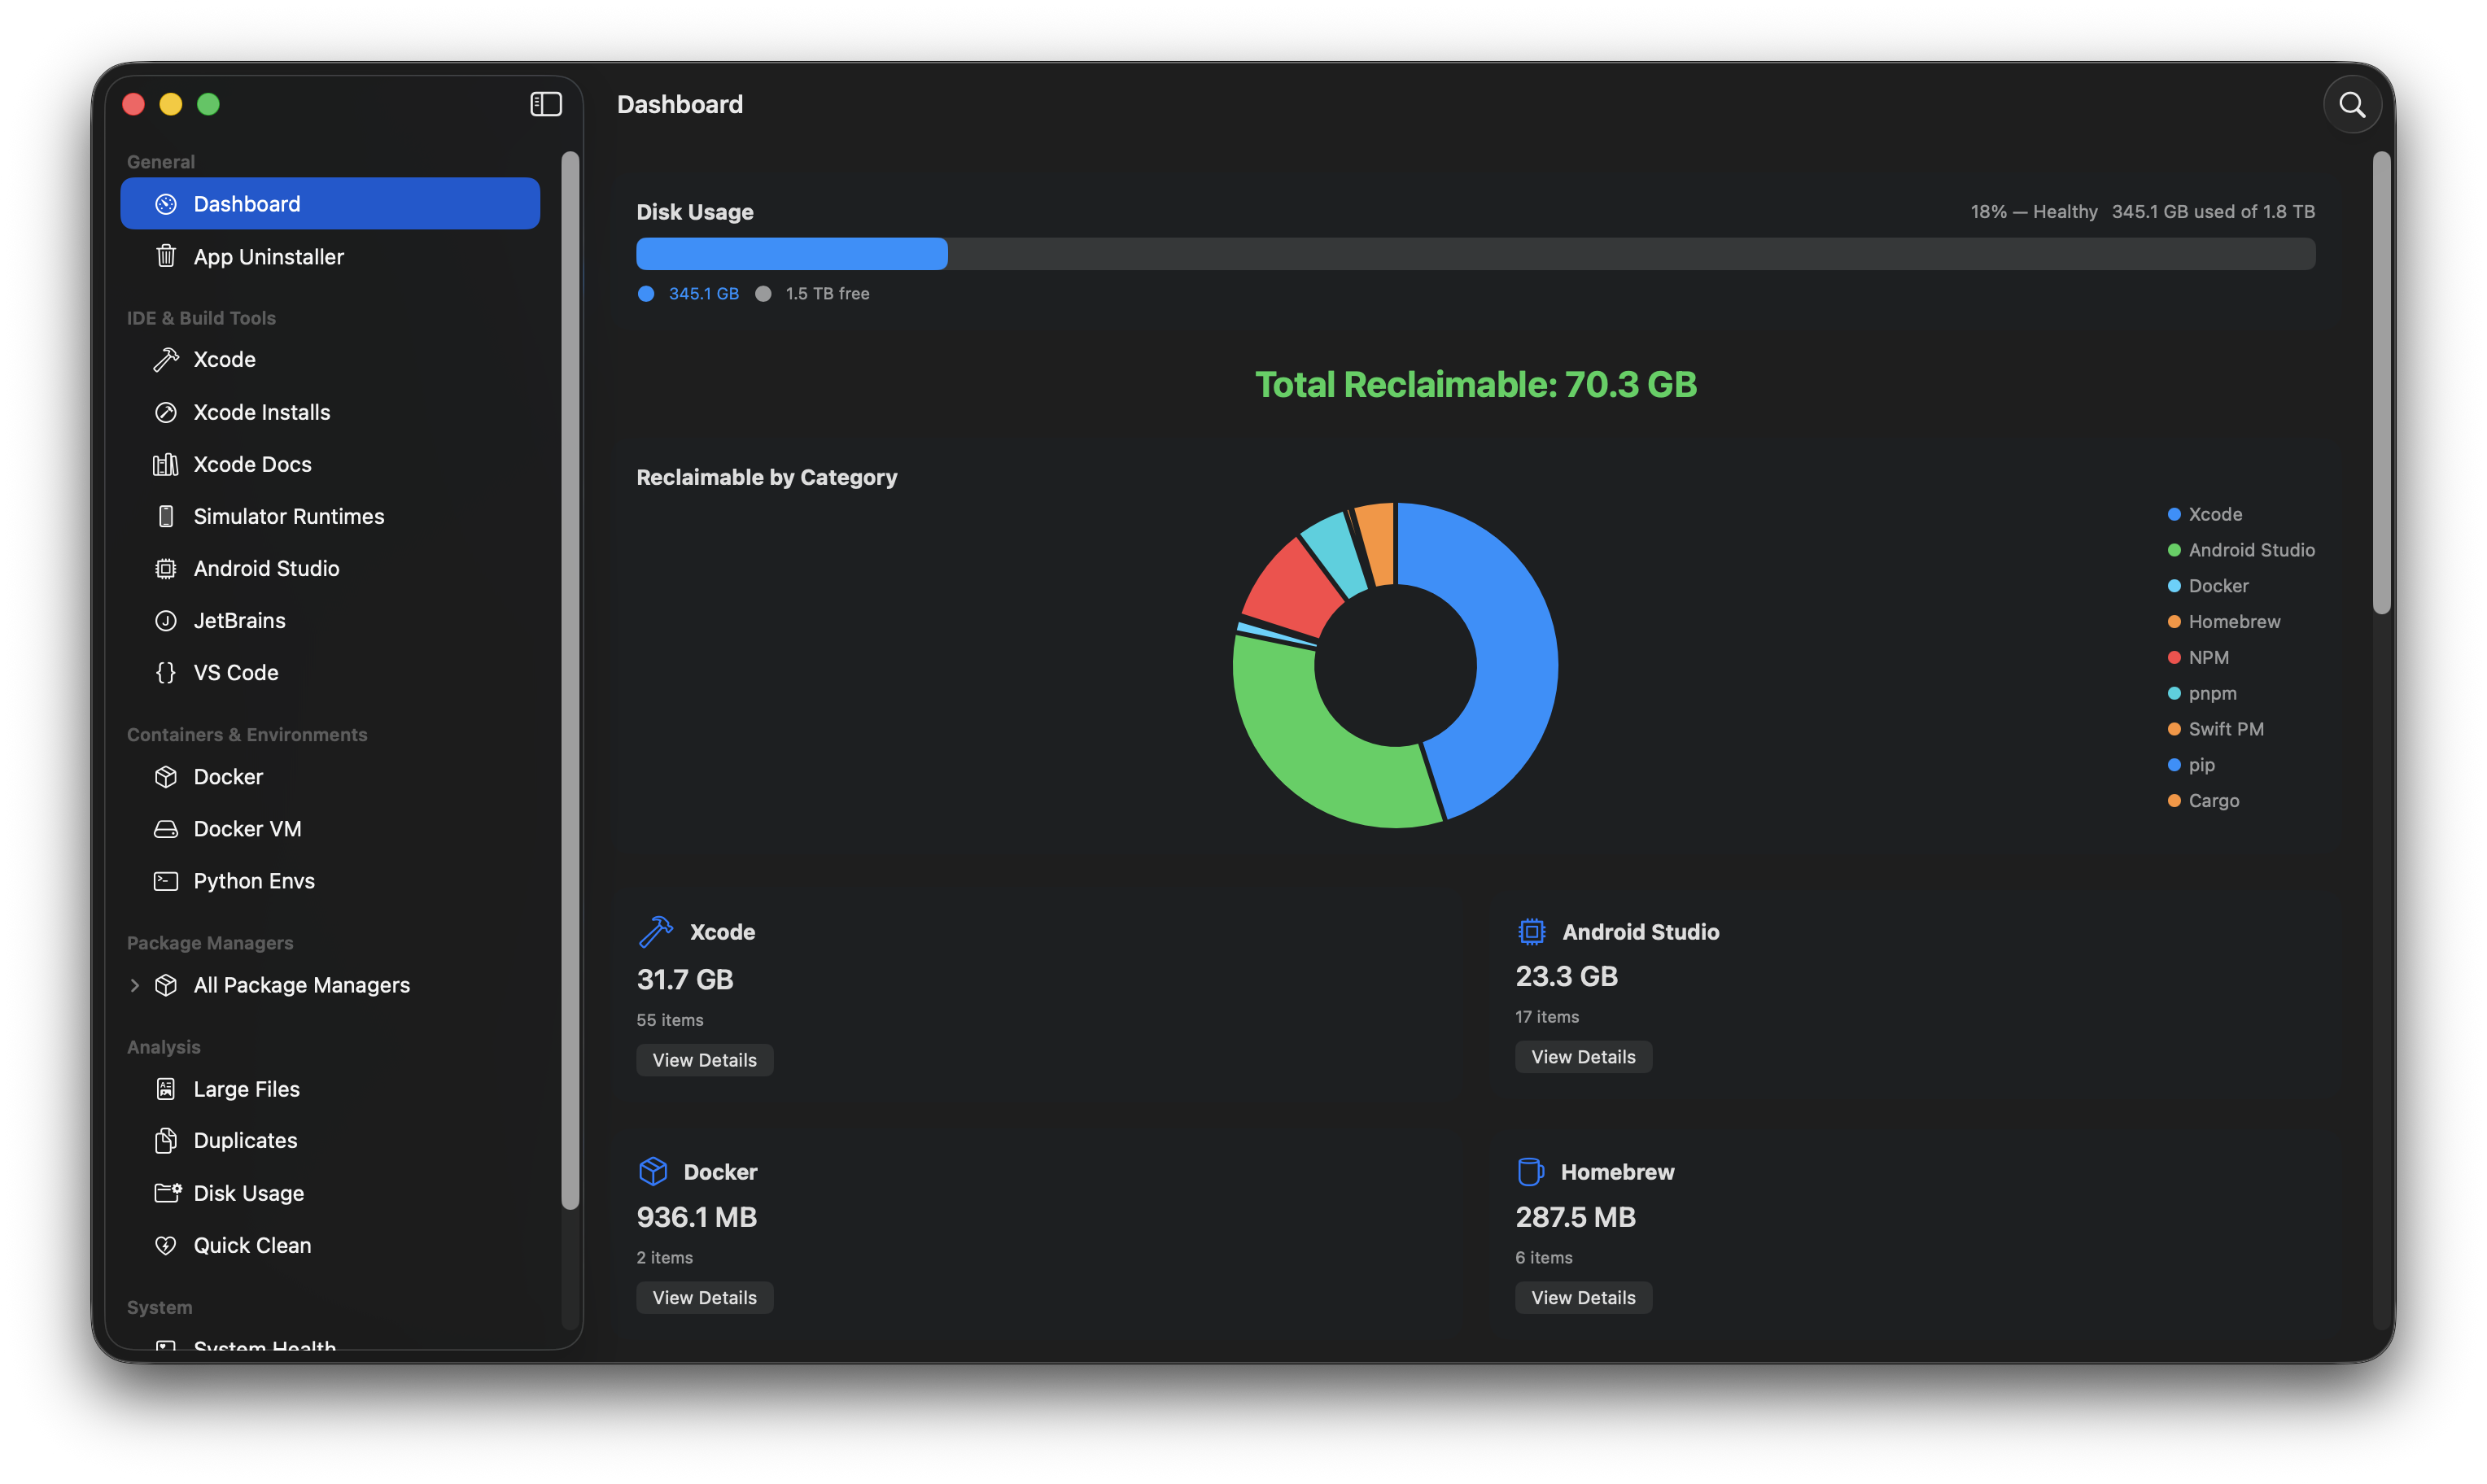The height and width of the screenshot is (1484, 2487).
Task: Expand the All Package Managers chevron
Action: [135, 985]
